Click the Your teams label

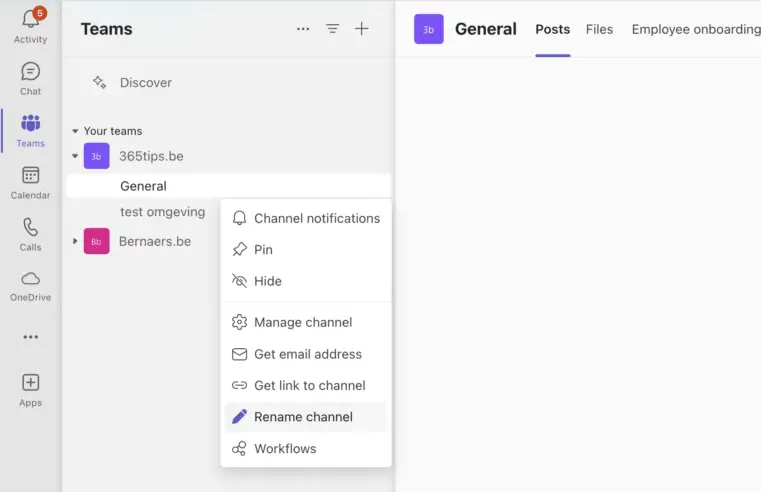pos(113,131)
